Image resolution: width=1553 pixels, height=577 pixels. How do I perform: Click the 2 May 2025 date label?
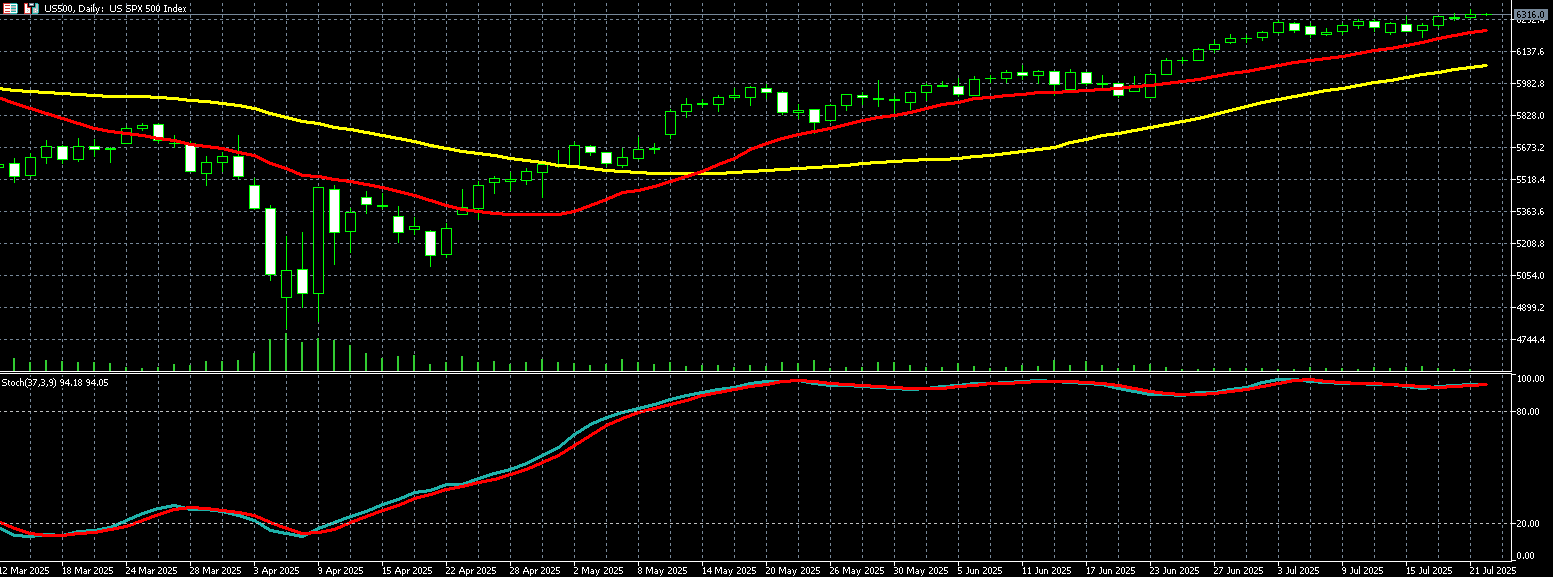(597, 570)
